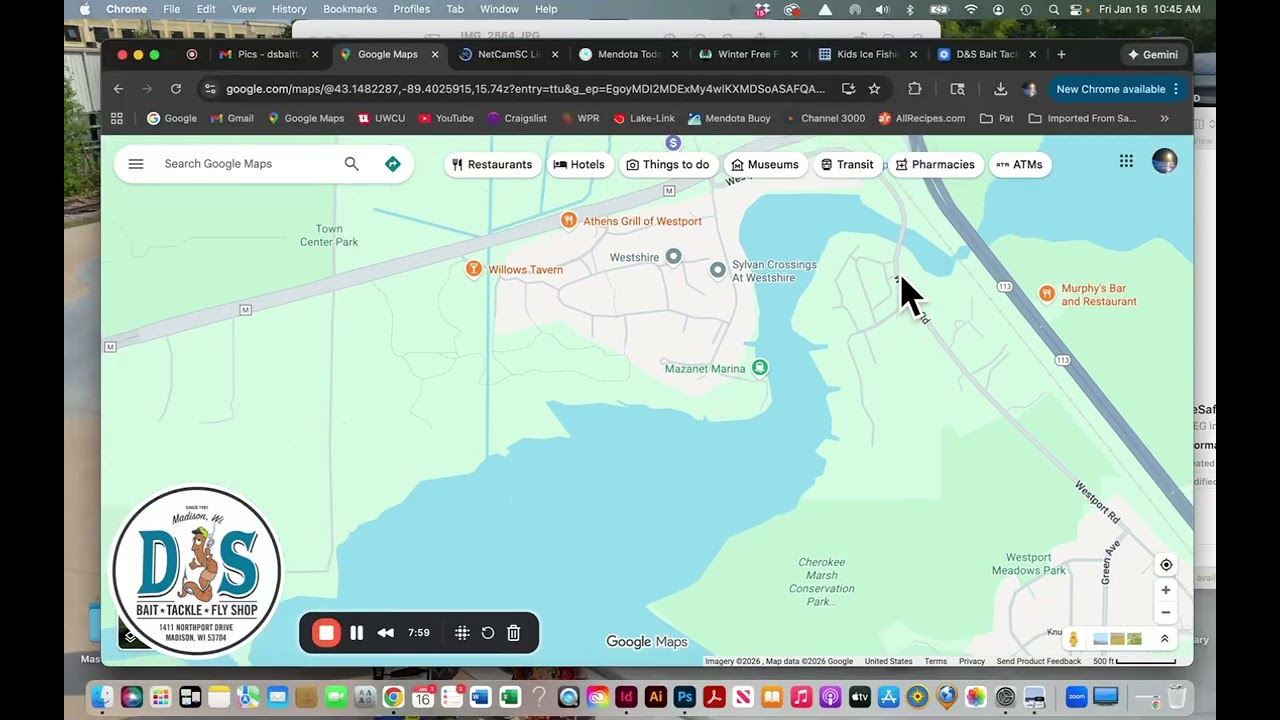Open the Gemini button in Chrome
The width and height of the screenshot is (1280, 720).
click(x=1153, y=54)
